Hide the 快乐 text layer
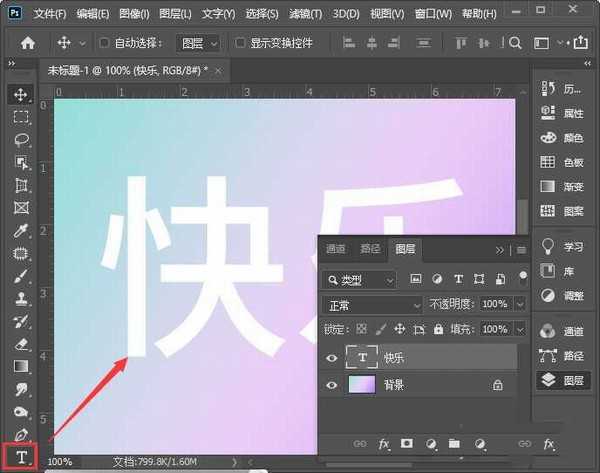Viewport: 600px width, 473px height. [334, 357]
